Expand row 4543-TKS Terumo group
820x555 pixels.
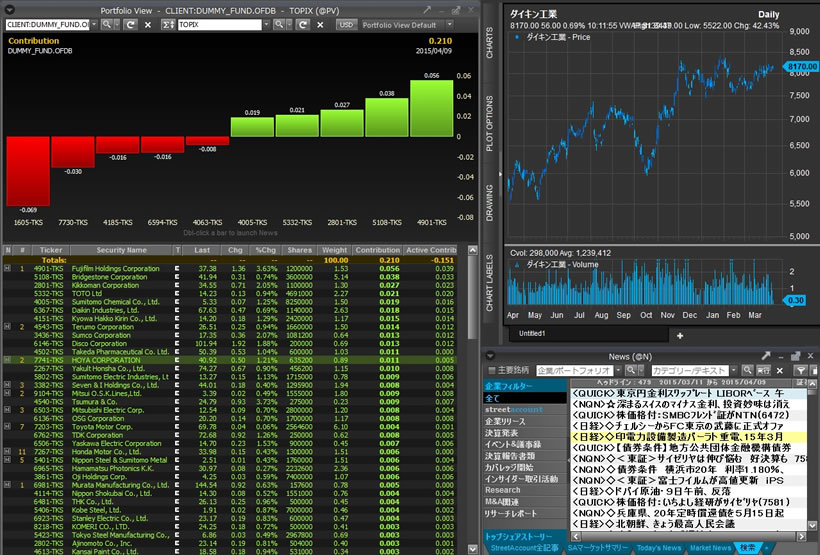point(7,326)
